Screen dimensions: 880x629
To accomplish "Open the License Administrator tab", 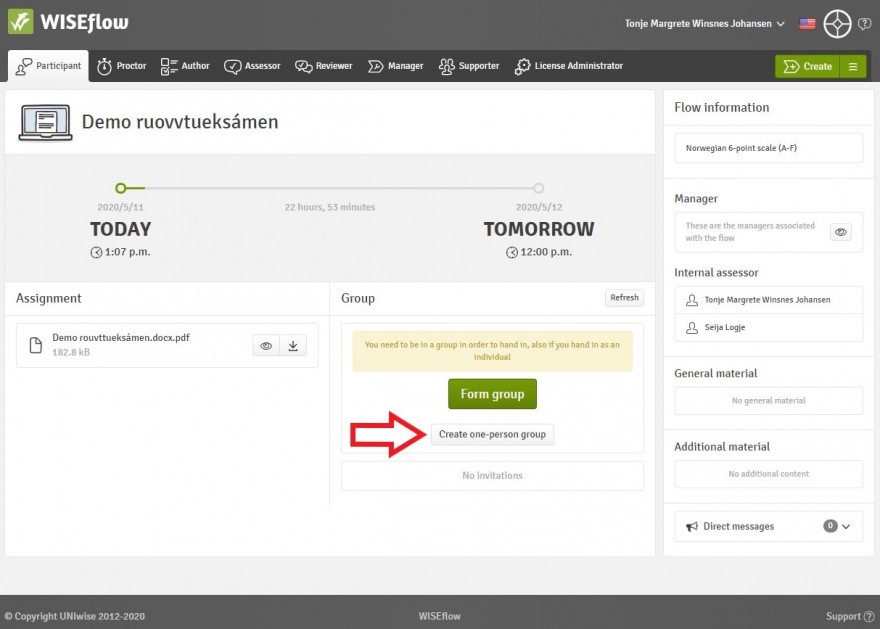I will coord(568,66).
